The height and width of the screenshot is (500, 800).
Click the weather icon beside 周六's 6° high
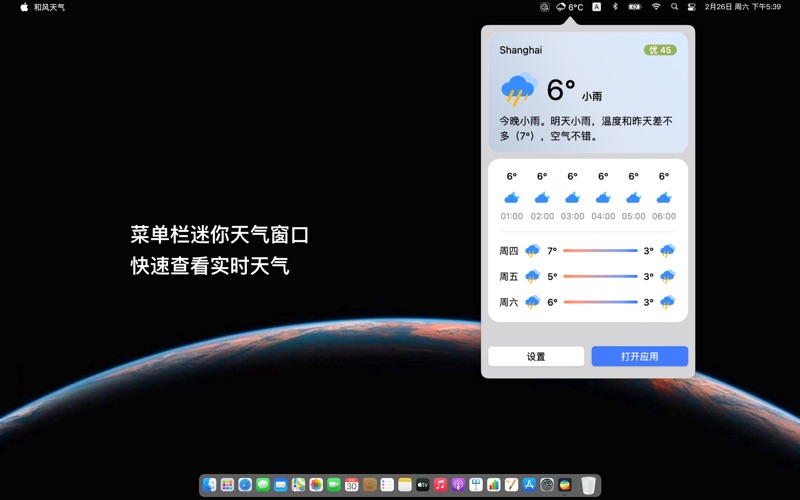tap(532, 302)
